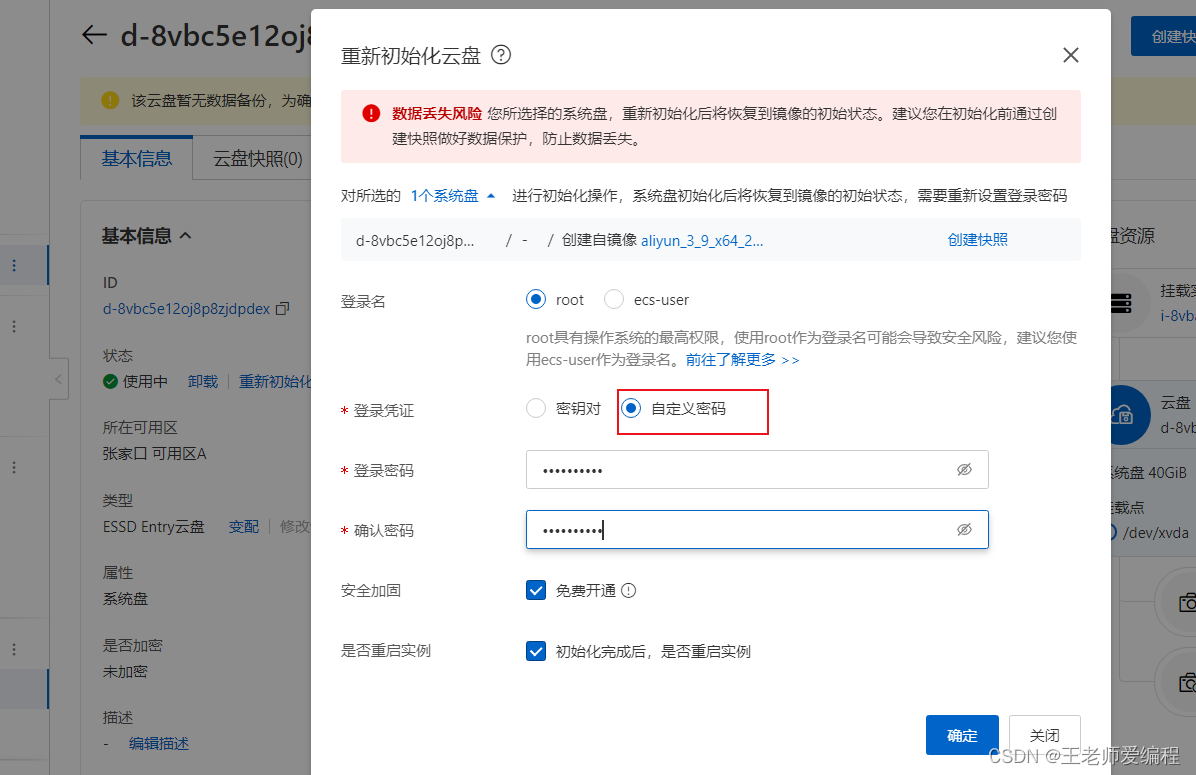Image resolution: width=1196 pixels, height=775 pixels.
Task: Switch to 云盘快照(0) tab
Action: click(258, 159)
